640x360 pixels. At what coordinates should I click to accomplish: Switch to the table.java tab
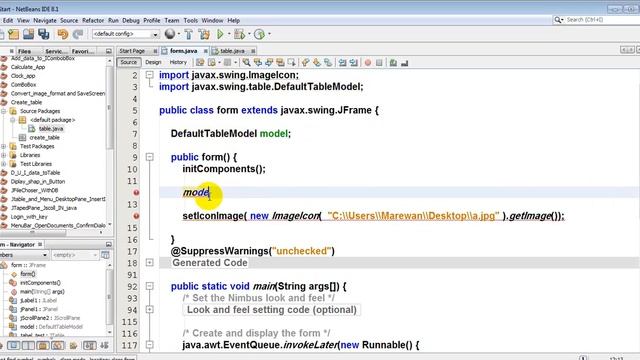232,51
